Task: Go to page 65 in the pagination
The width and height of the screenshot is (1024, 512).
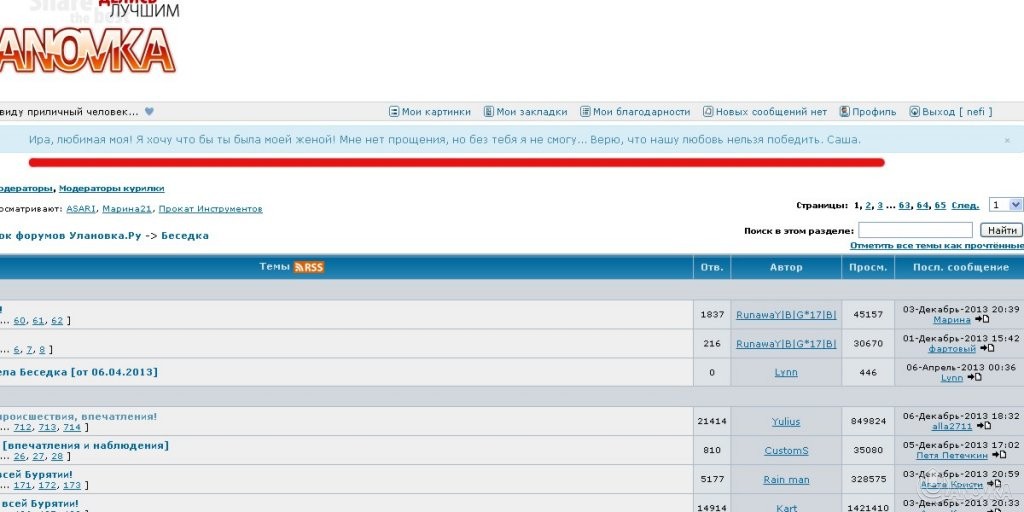Action: point(940,205)
